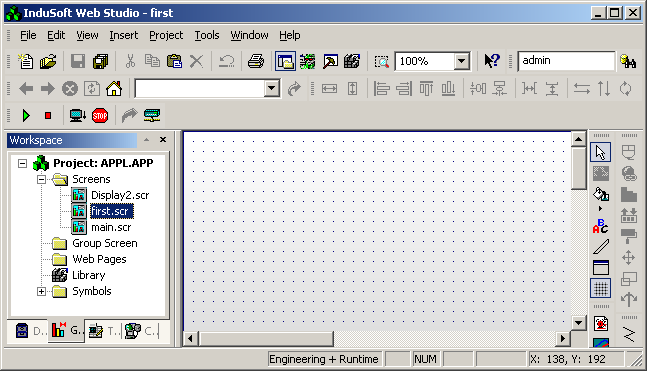The height and width of the screenshot is (371, 647).
Task: Open the Project menu
Action: (166, 35)
